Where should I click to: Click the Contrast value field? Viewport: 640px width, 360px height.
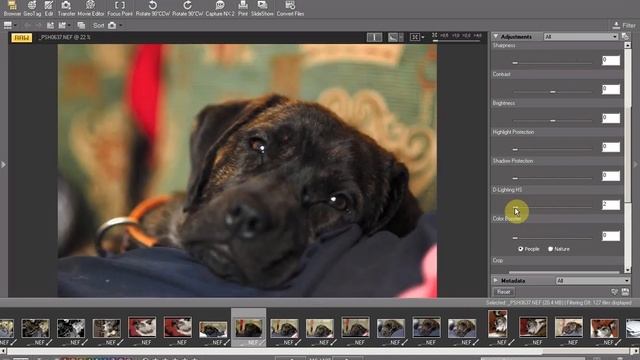(x=611, y=89)
